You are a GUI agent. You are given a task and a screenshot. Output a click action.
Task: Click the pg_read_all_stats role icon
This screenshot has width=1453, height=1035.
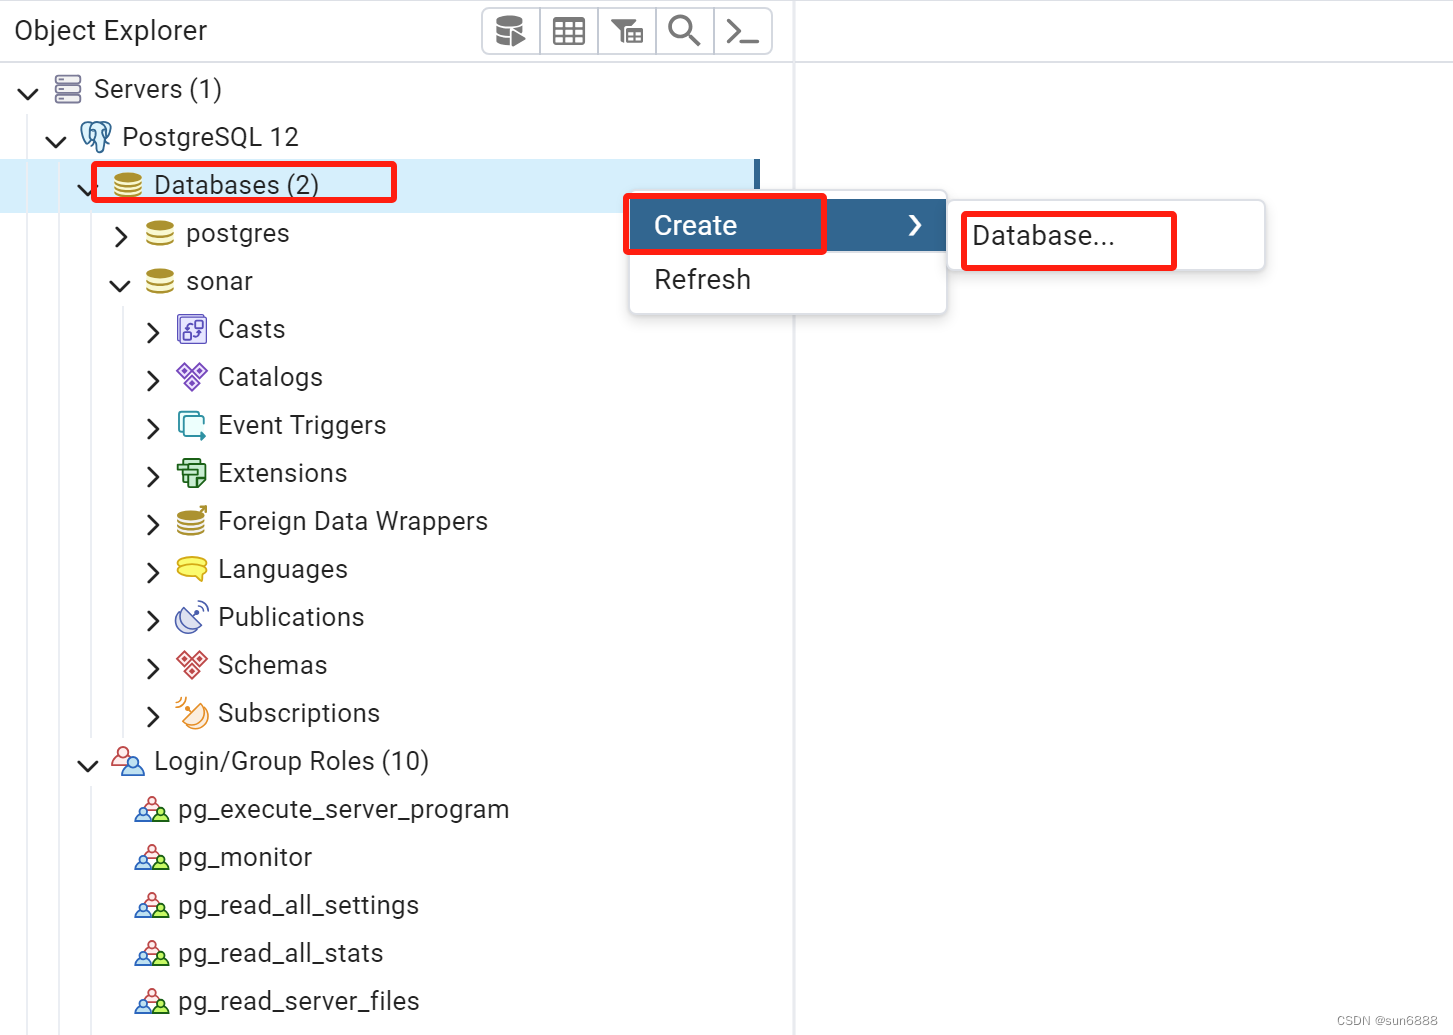152,953
